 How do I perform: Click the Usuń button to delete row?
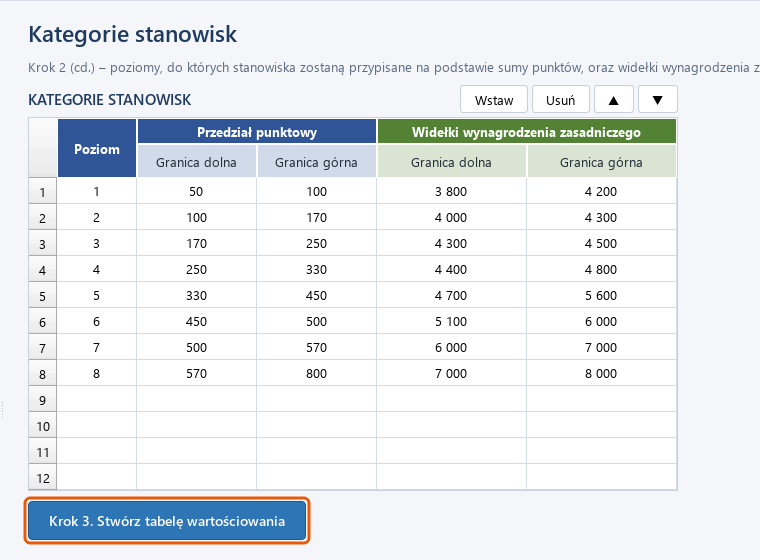561,100
